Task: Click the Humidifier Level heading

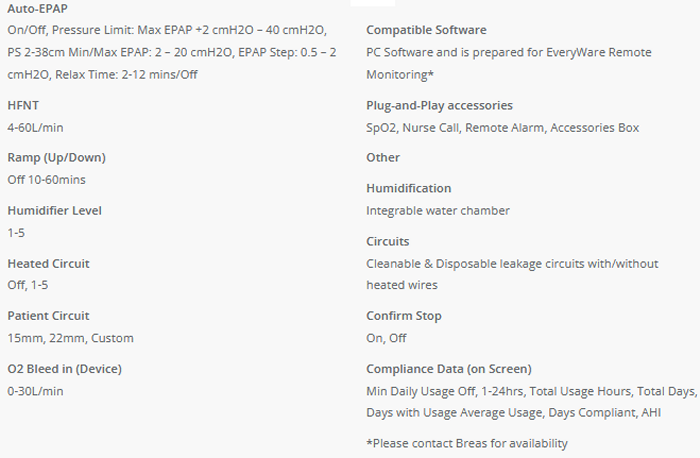Action: pos(54,211)
